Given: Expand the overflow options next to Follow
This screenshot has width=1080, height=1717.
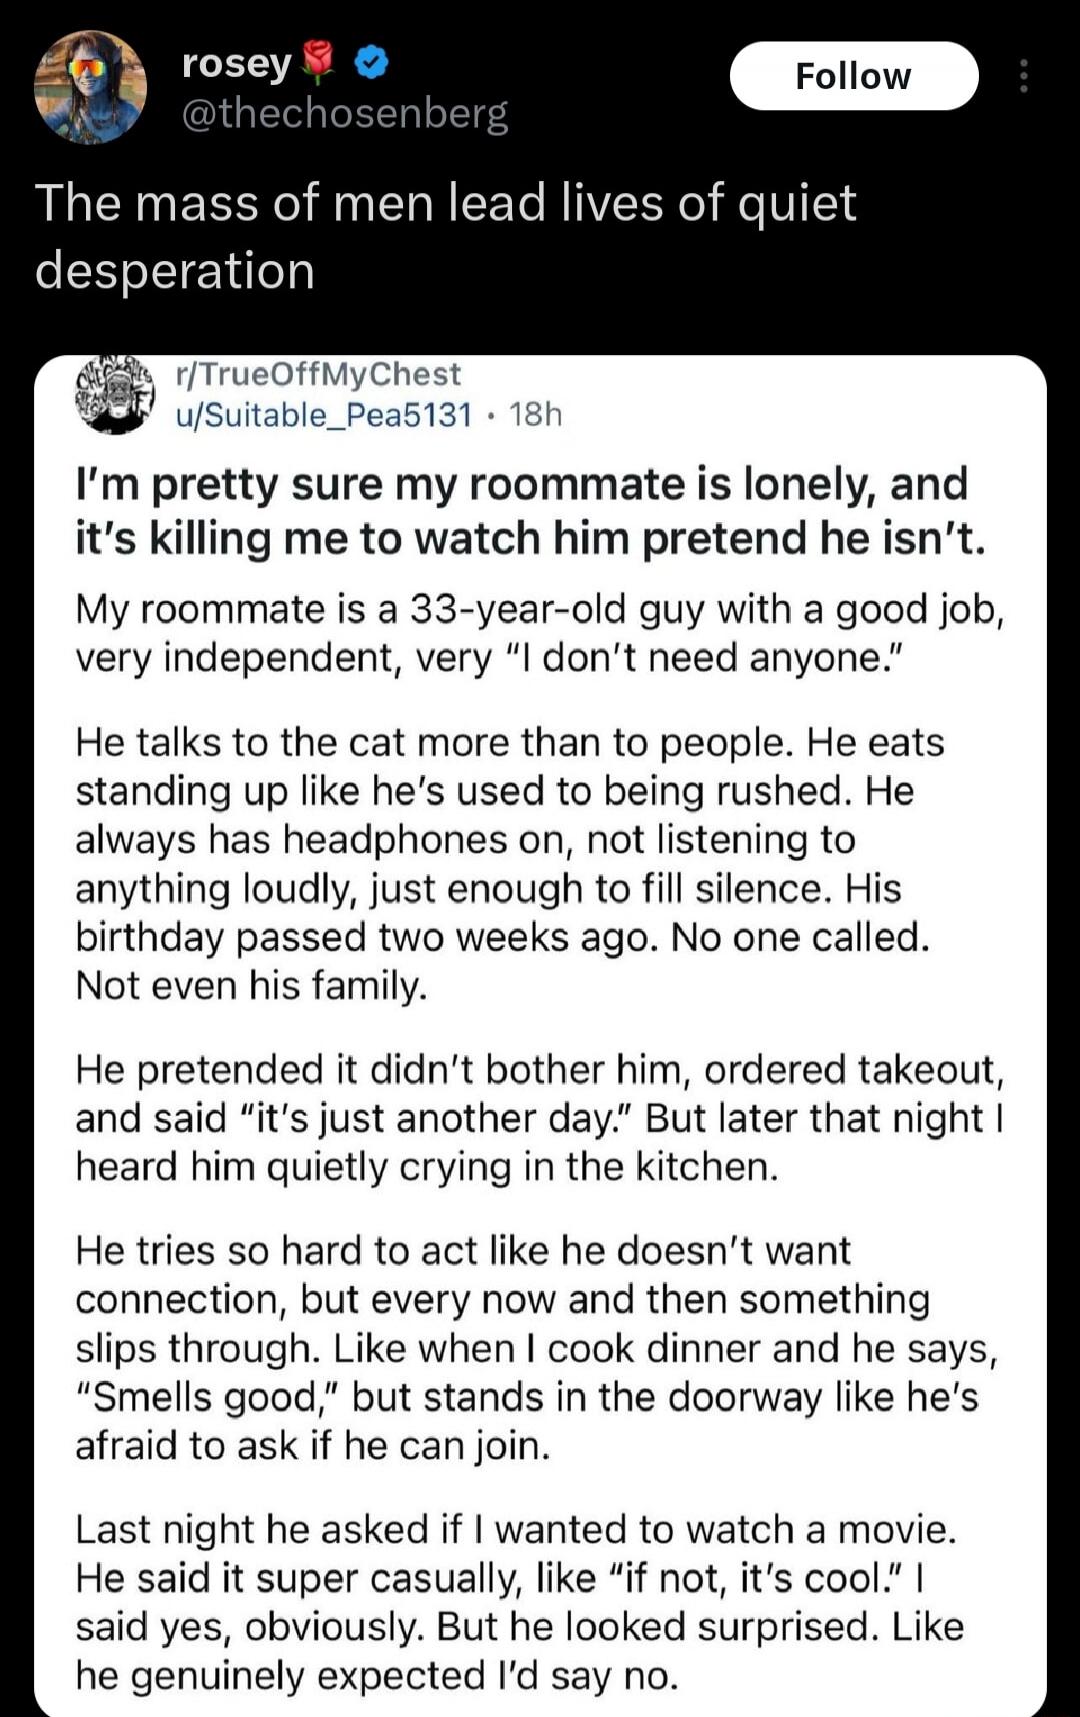Looking at the screenshot, I should tap(1024, 75).
